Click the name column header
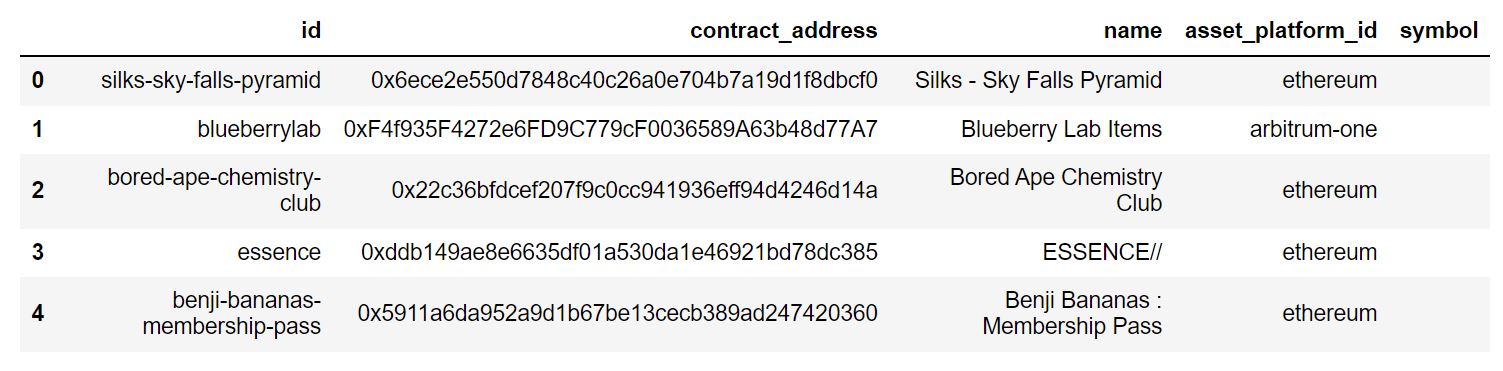This screenshot has width=1503, height=371. [x=1133, y=31]
